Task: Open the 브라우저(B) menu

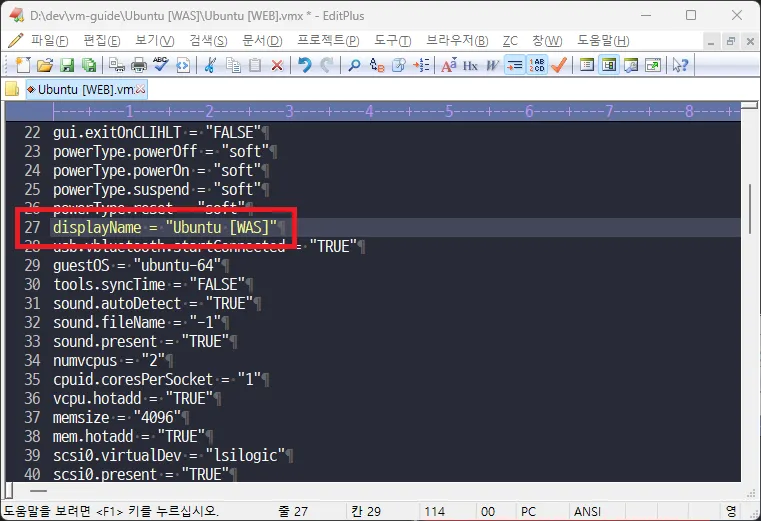Action: coord(457,40)
